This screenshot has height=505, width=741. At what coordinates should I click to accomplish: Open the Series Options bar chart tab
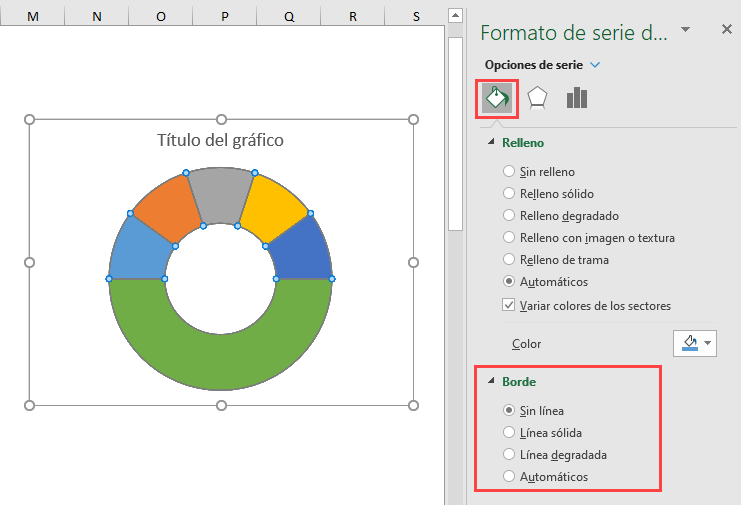(x=577, y=98)
